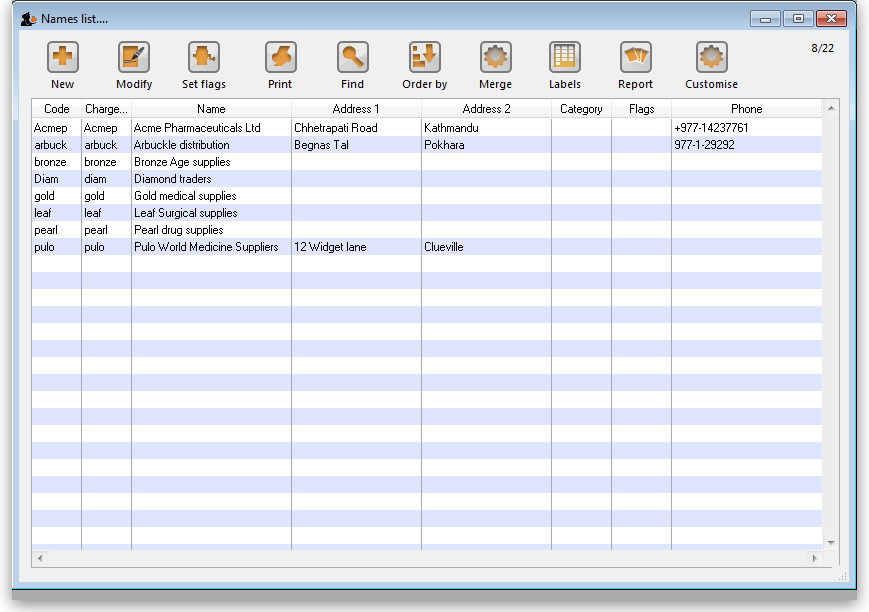Open the Modify tool

click(x=133, y=57)
